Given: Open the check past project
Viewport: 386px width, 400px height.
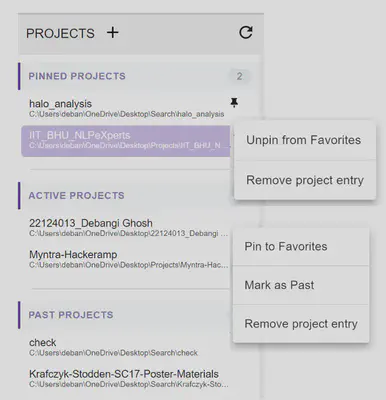Looking at the screenshot, I should pos(126,347).
